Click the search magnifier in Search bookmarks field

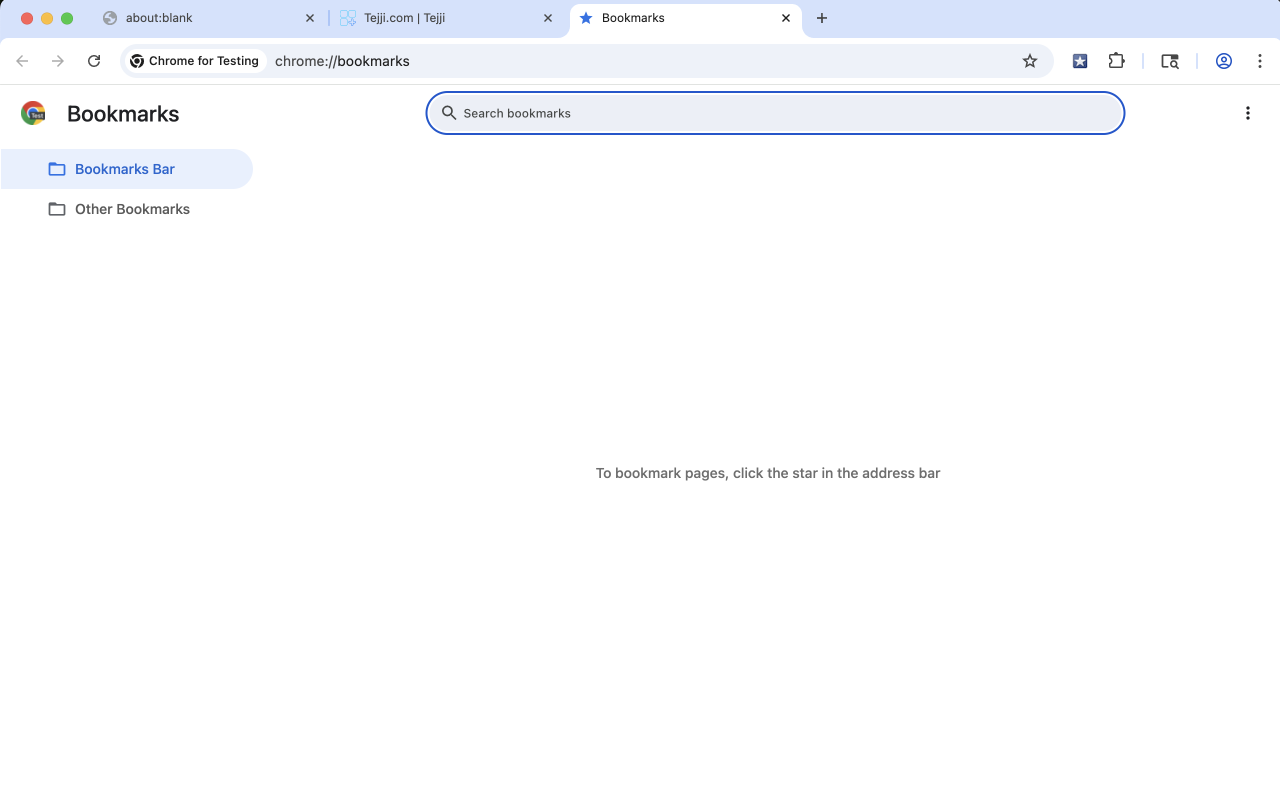tap(449, 113)
